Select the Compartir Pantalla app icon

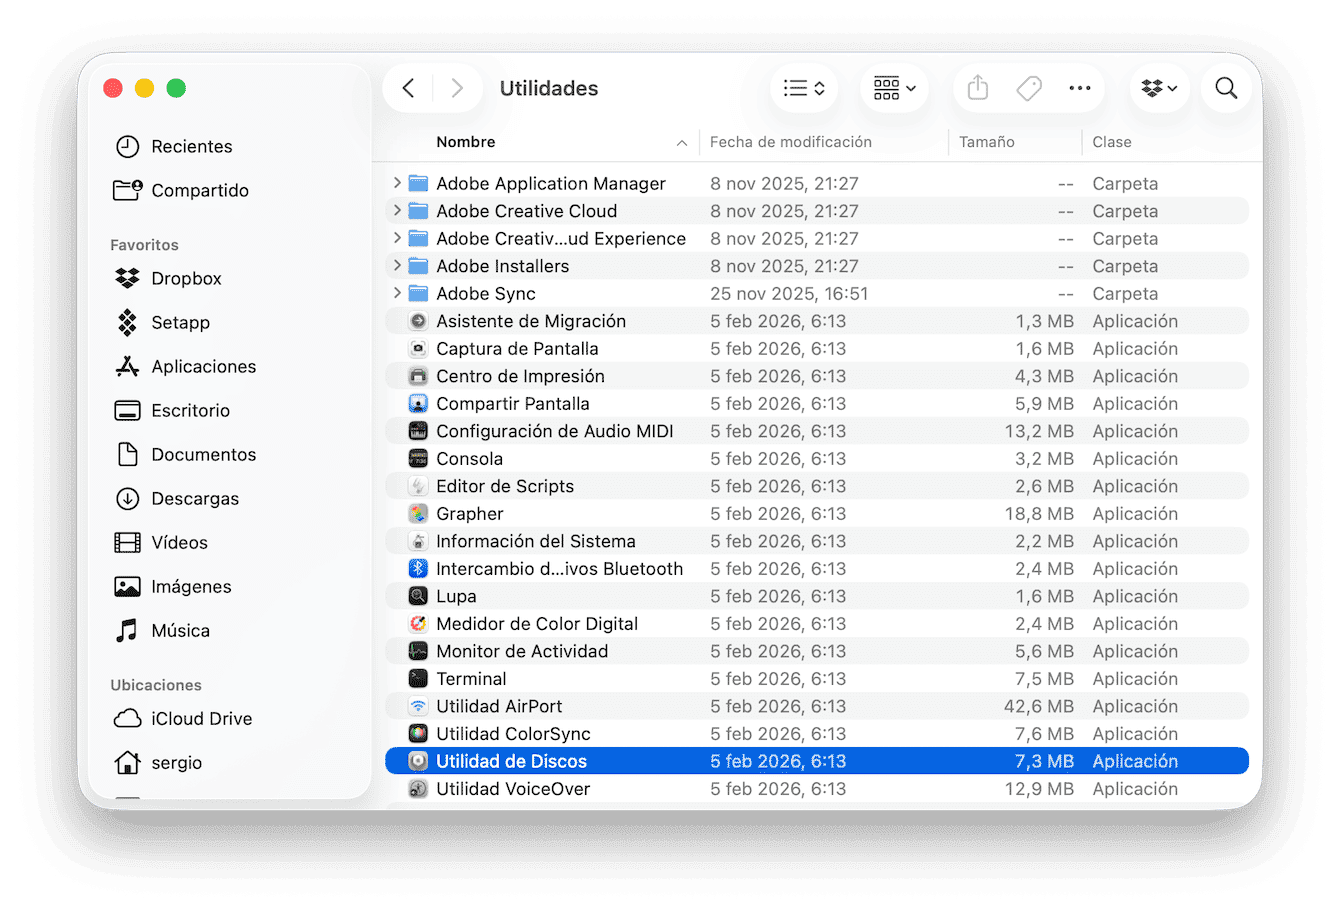point(418,403)
